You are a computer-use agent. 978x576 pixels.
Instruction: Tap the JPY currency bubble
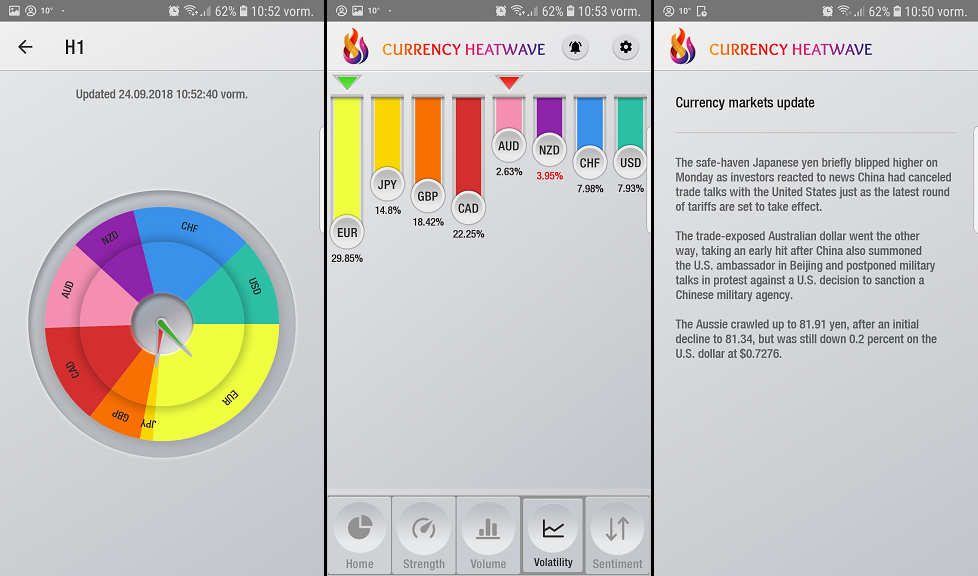tap(387, 184)
